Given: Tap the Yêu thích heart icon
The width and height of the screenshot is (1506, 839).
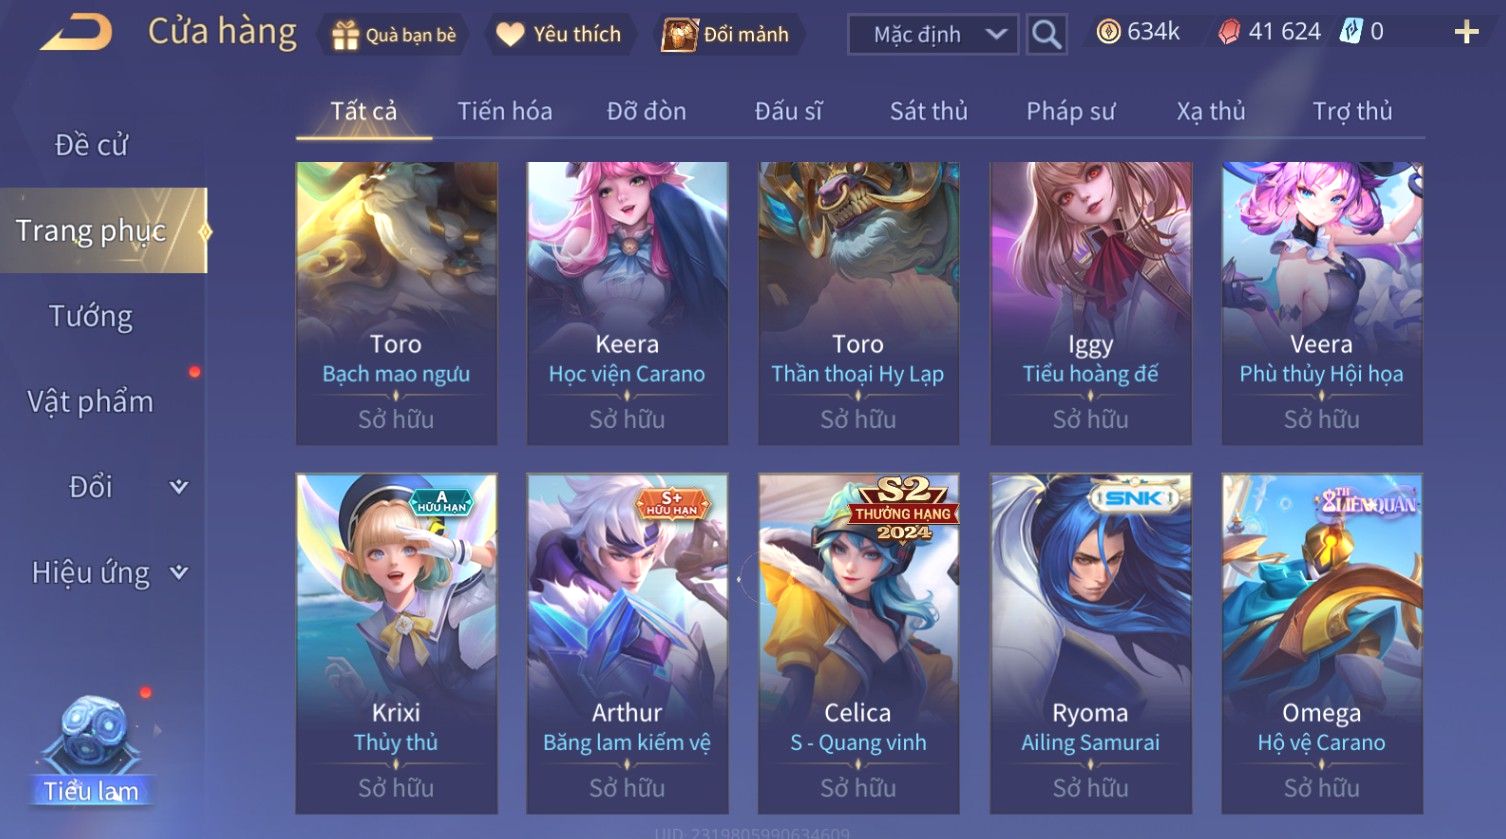Looking at the screenshot, I should pos(510,35).
